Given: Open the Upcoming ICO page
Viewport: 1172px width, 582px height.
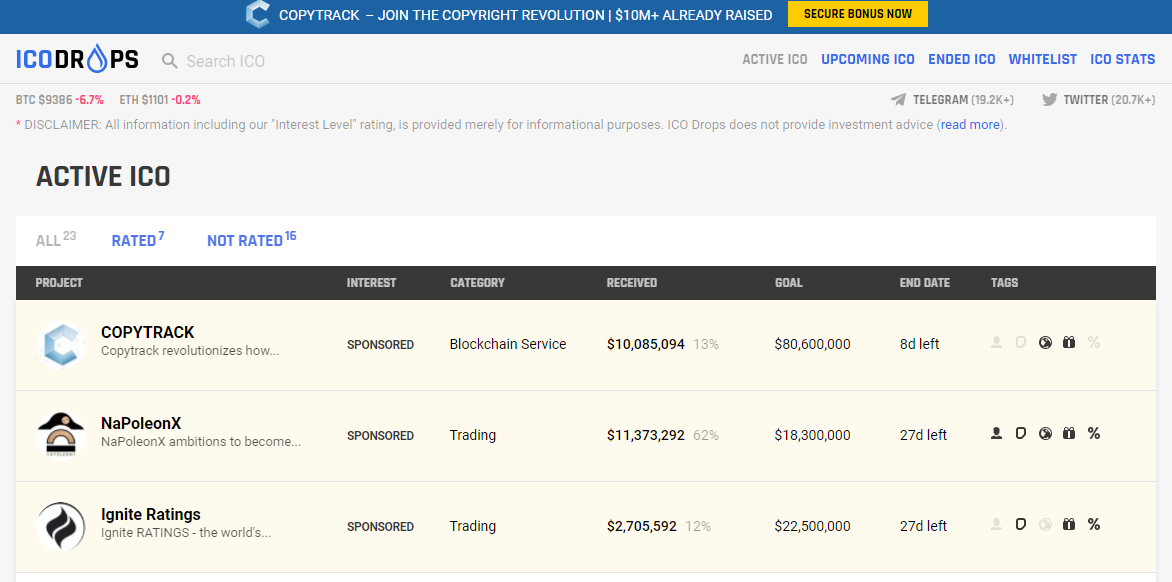Looking at the screenshot, I should (x=868, y=59).
